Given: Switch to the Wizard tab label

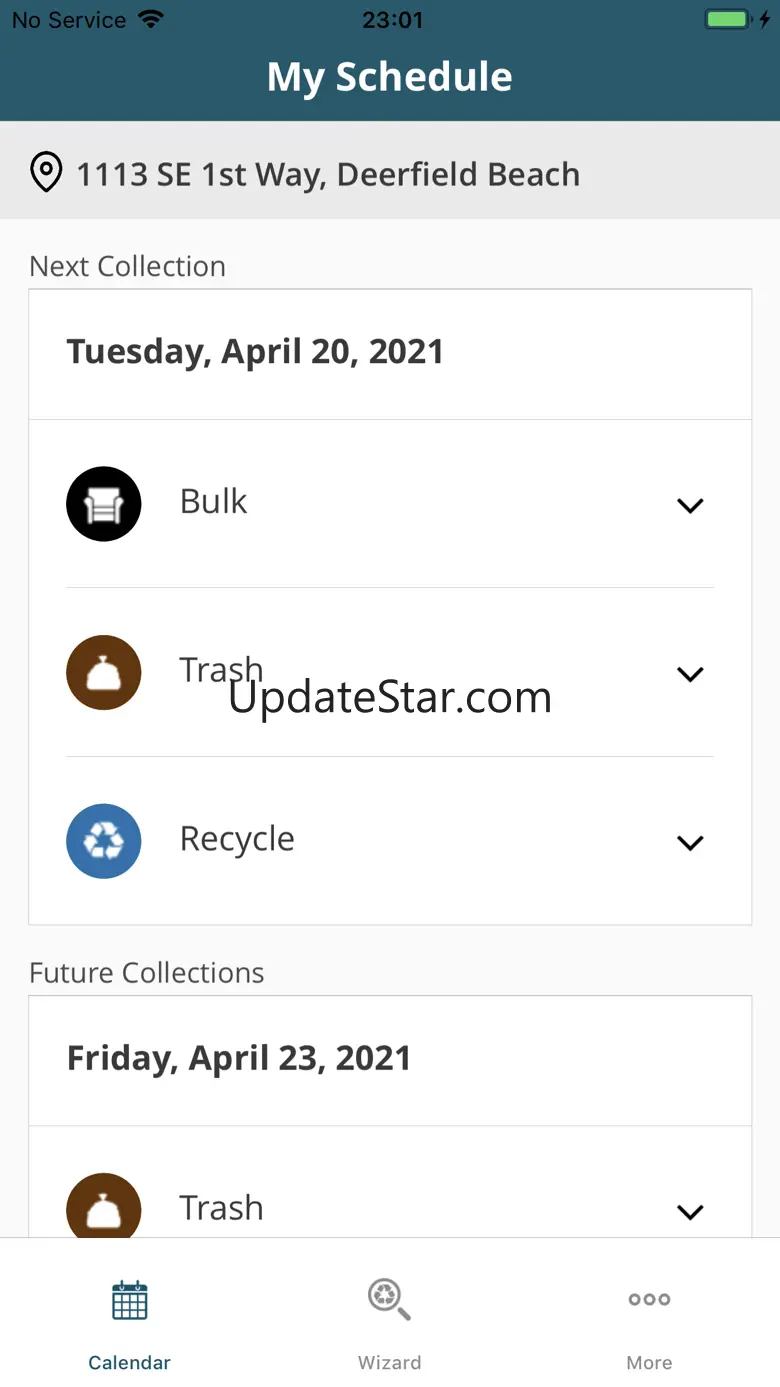Looking at the screenshot, I should pyautogui.click(x=389, y=1363).
